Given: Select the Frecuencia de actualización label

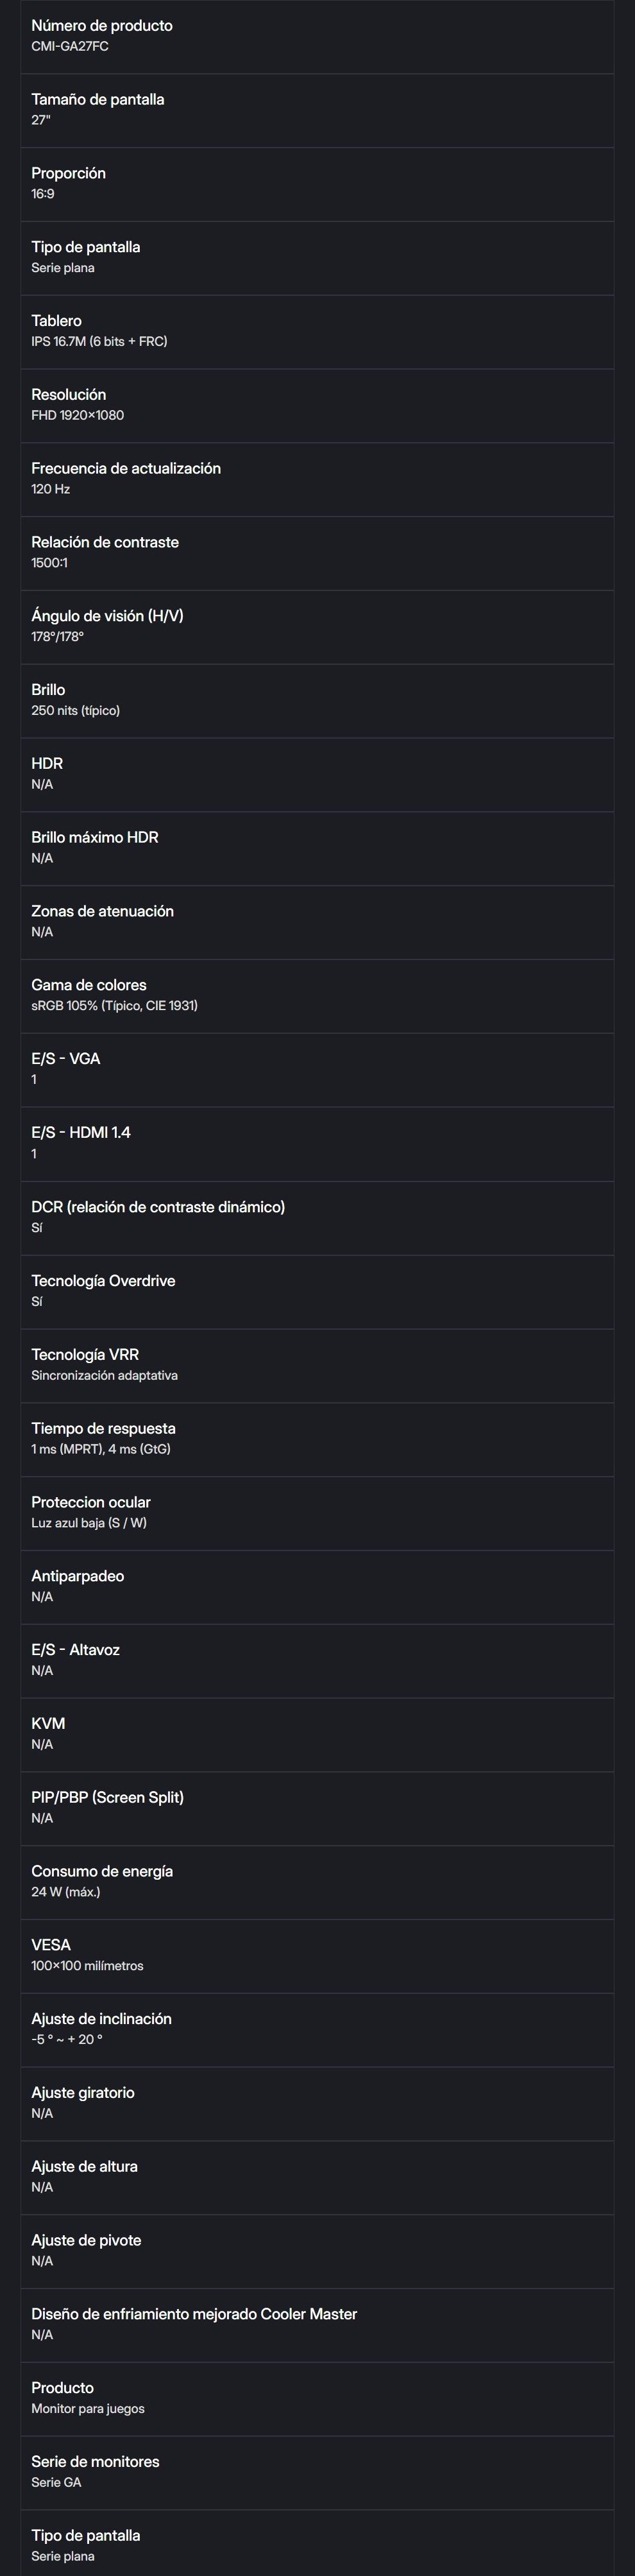Looking at the screenshot, I should tap(126, 468).
